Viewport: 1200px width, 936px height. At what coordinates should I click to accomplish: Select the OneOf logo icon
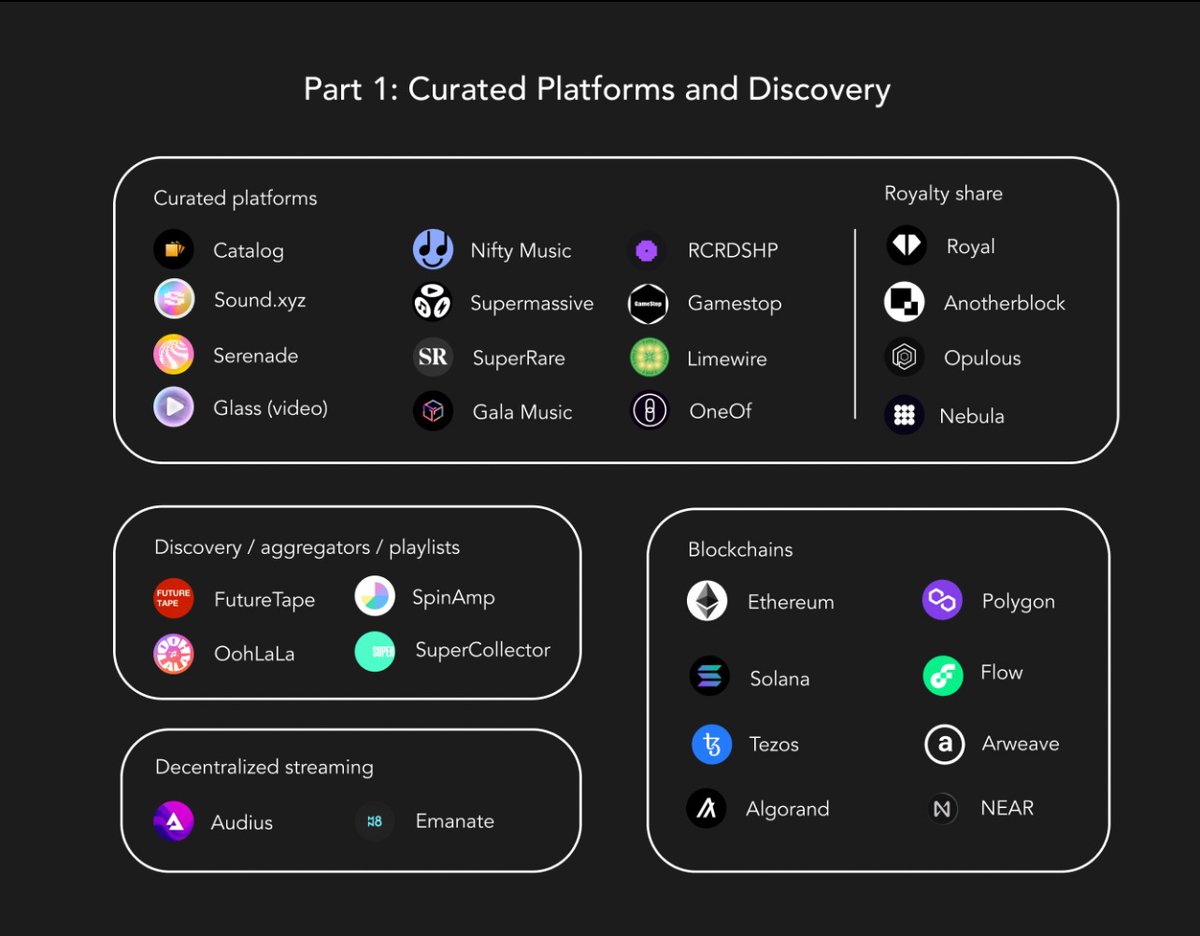[649, 410]
